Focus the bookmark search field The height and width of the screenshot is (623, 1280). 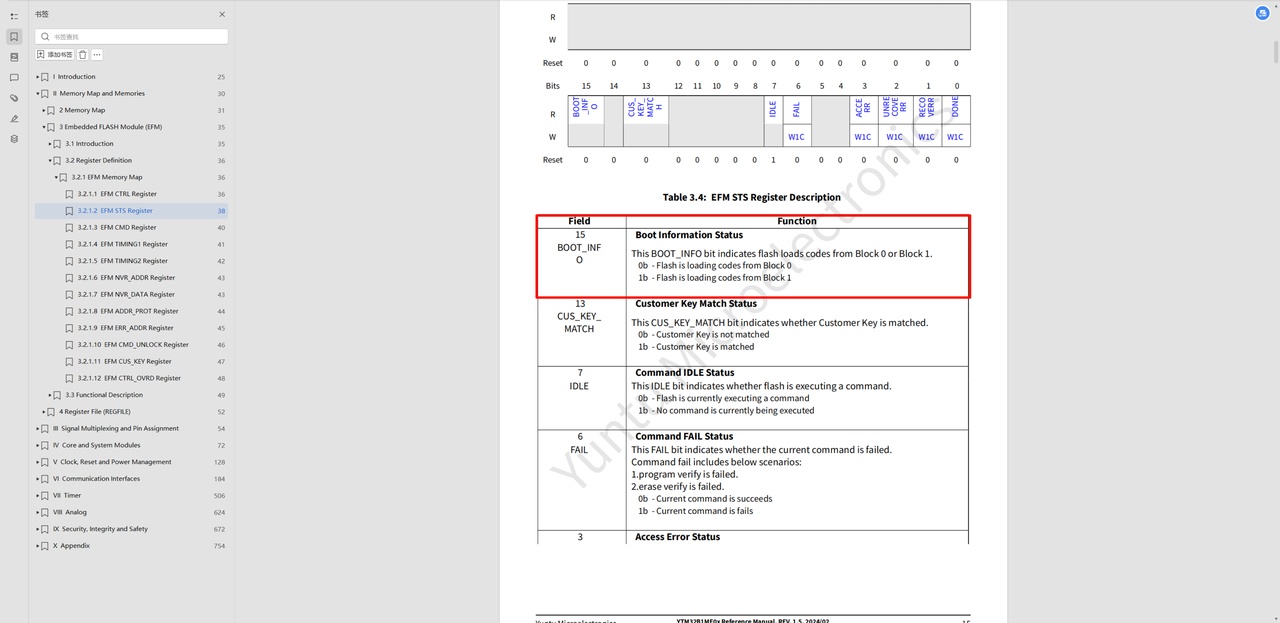[132, 36]
